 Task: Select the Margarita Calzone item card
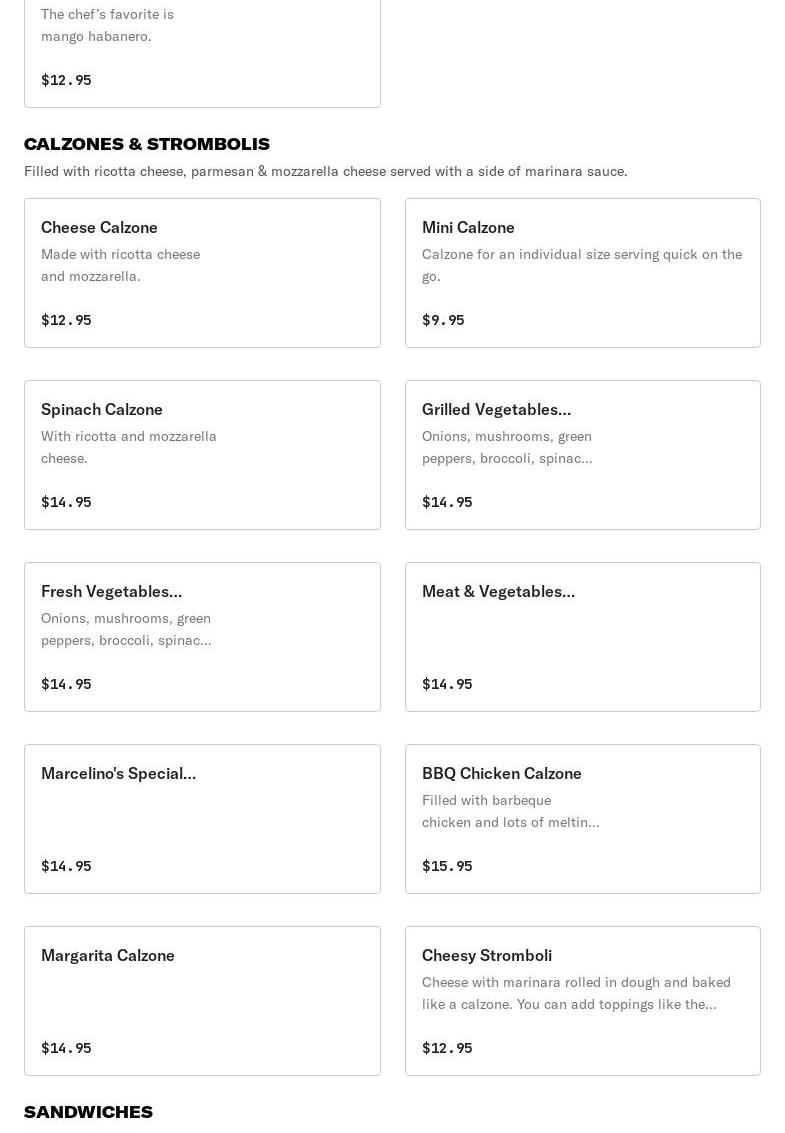point(202,1001)
